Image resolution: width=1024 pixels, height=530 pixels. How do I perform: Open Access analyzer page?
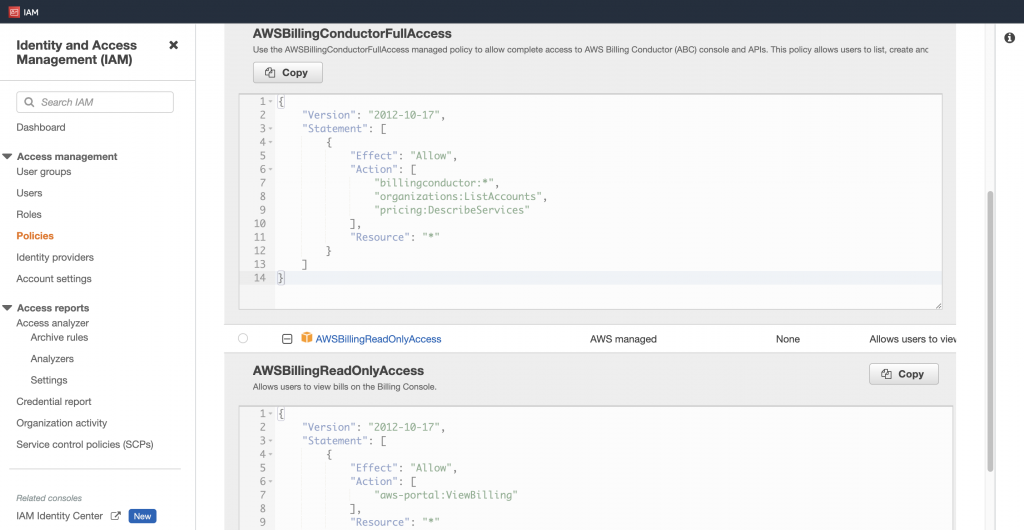[52, 323]
